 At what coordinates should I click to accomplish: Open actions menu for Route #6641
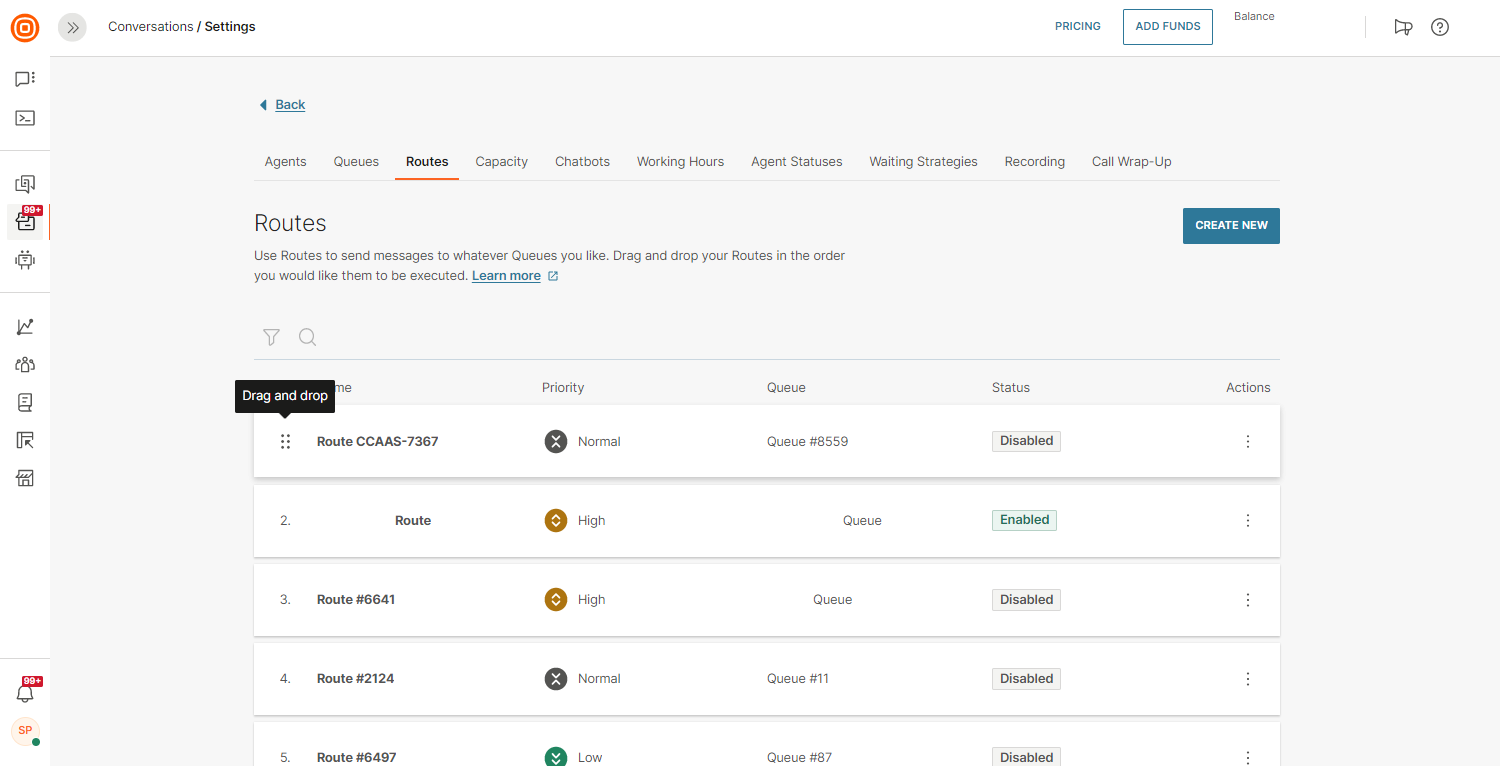click(1247, 600)
